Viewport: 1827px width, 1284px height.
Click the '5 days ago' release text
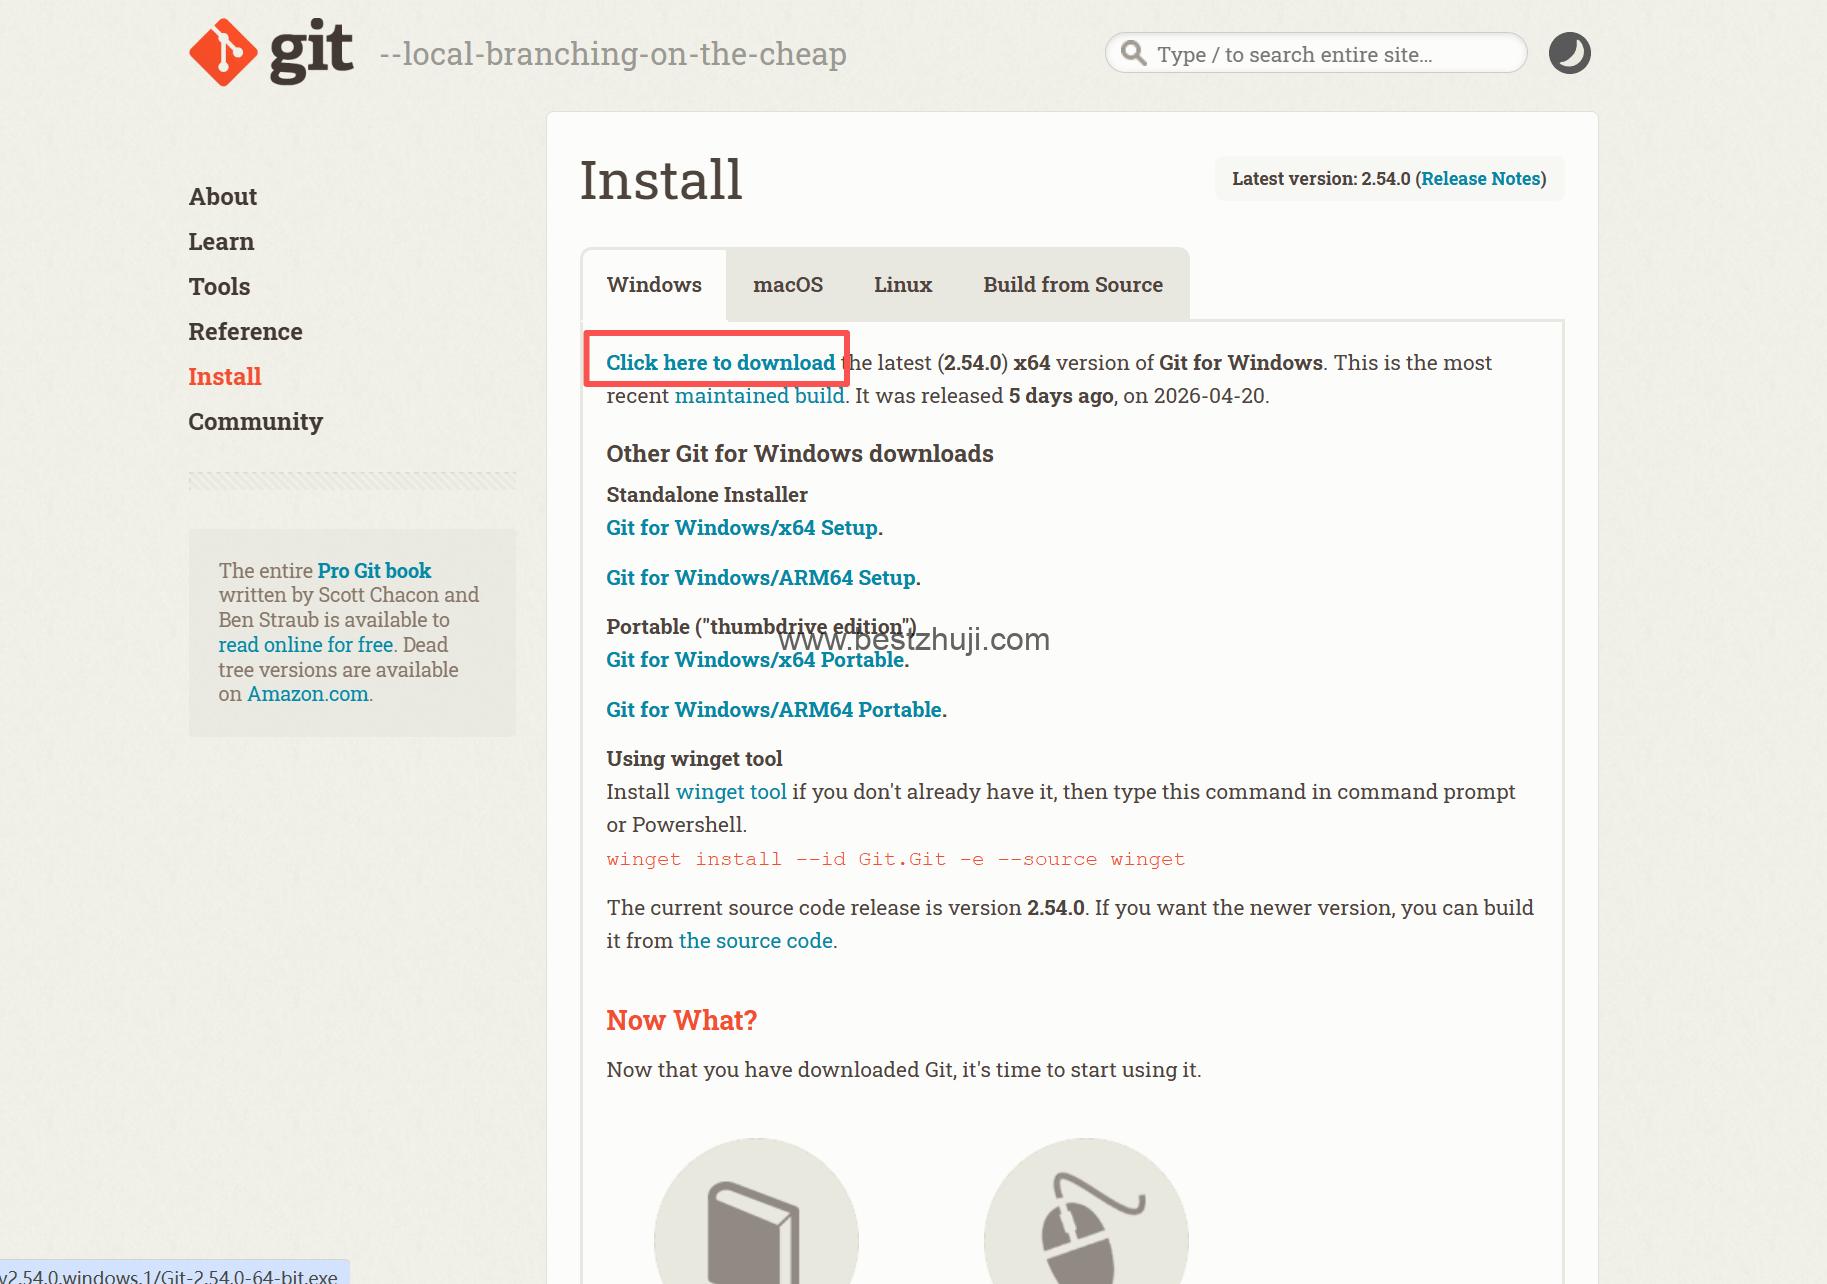click(1061, 396)
